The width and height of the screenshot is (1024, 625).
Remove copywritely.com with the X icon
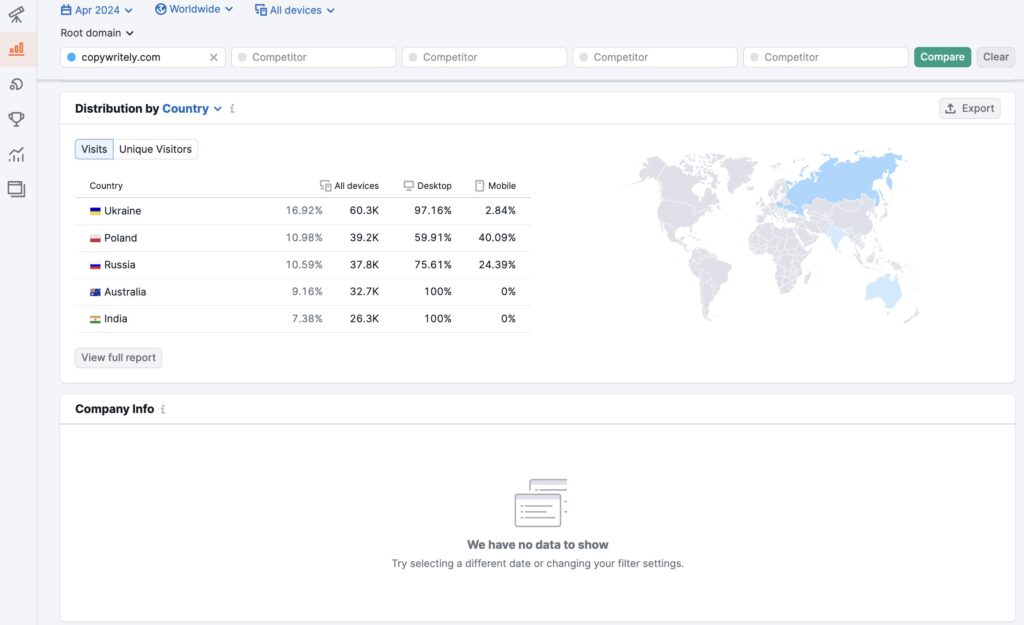213,58
